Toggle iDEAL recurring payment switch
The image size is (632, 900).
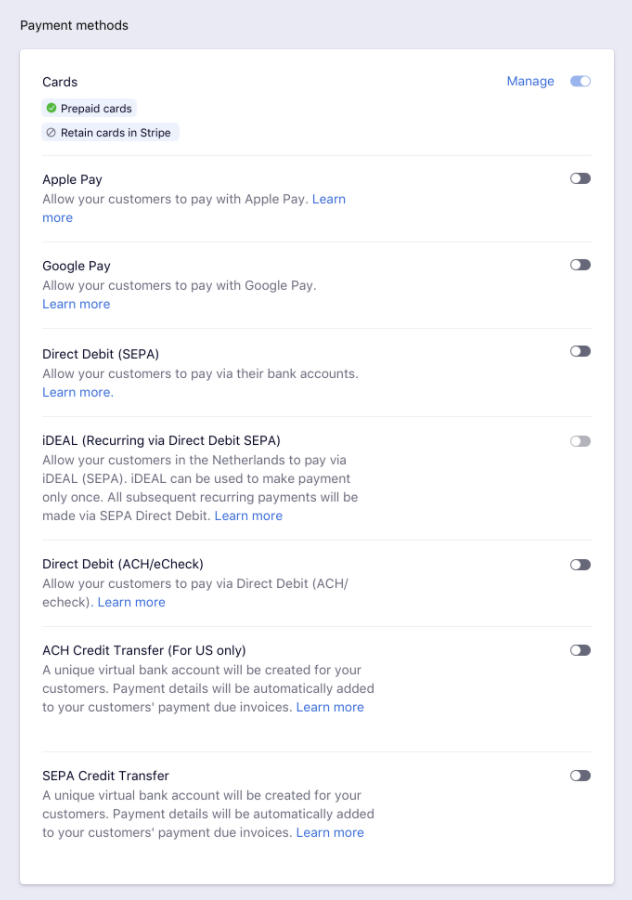point(580,441)
